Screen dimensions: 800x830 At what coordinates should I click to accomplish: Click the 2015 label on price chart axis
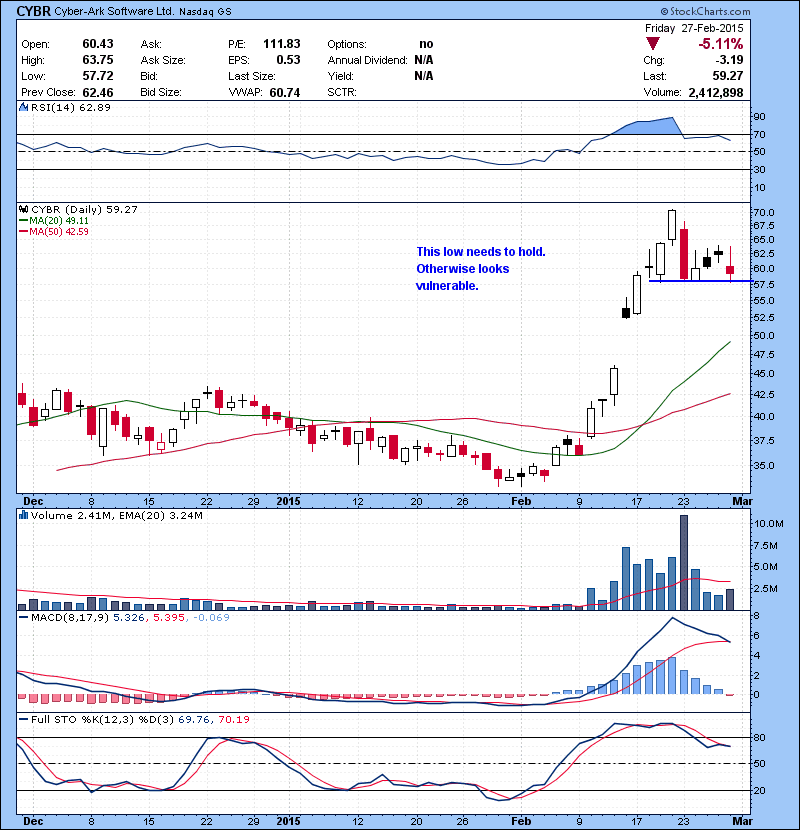[289, 501]
